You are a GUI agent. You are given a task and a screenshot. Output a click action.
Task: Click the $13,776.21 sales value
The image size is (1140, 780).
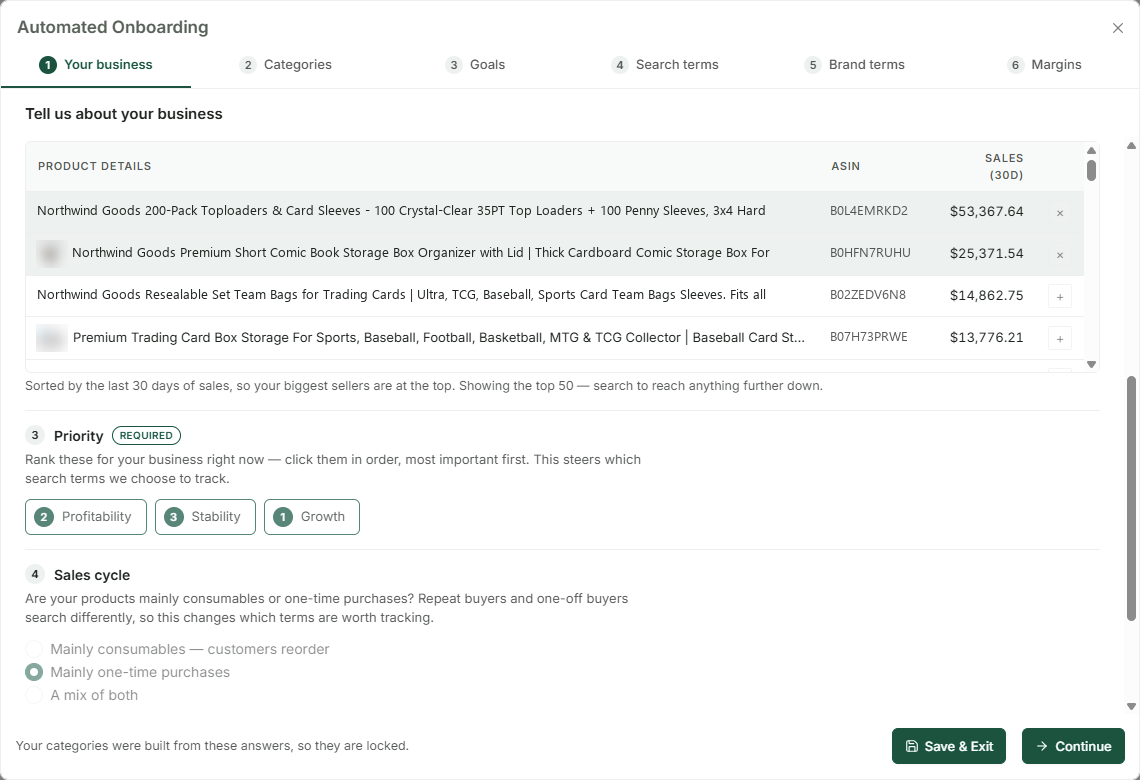pos(987,338)
